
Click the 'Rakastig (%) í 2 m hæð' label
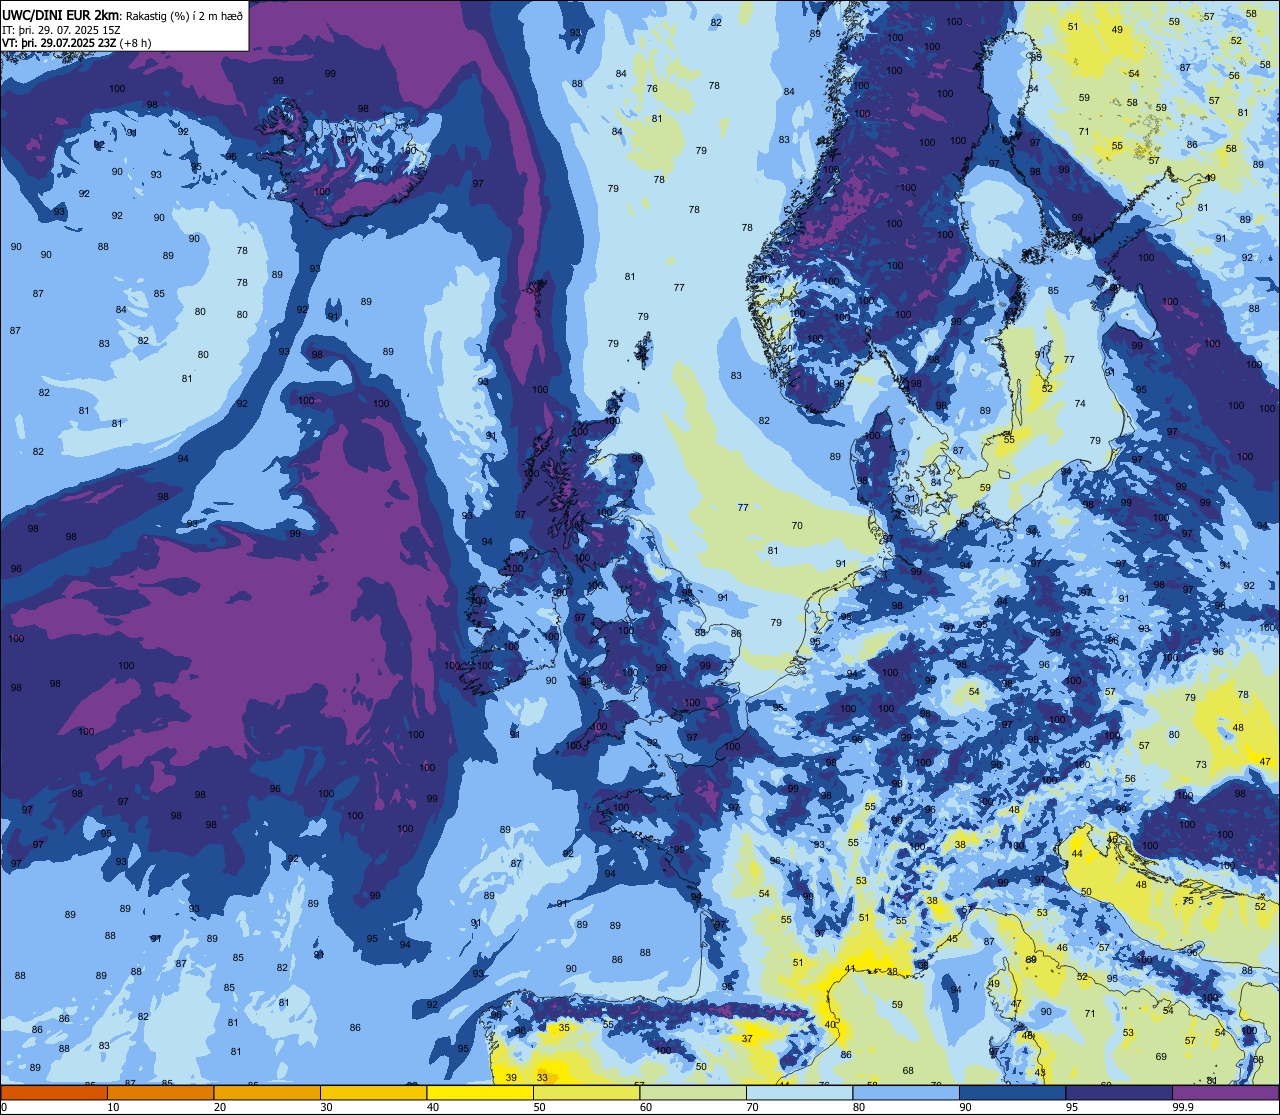click(x=183, y=15)
